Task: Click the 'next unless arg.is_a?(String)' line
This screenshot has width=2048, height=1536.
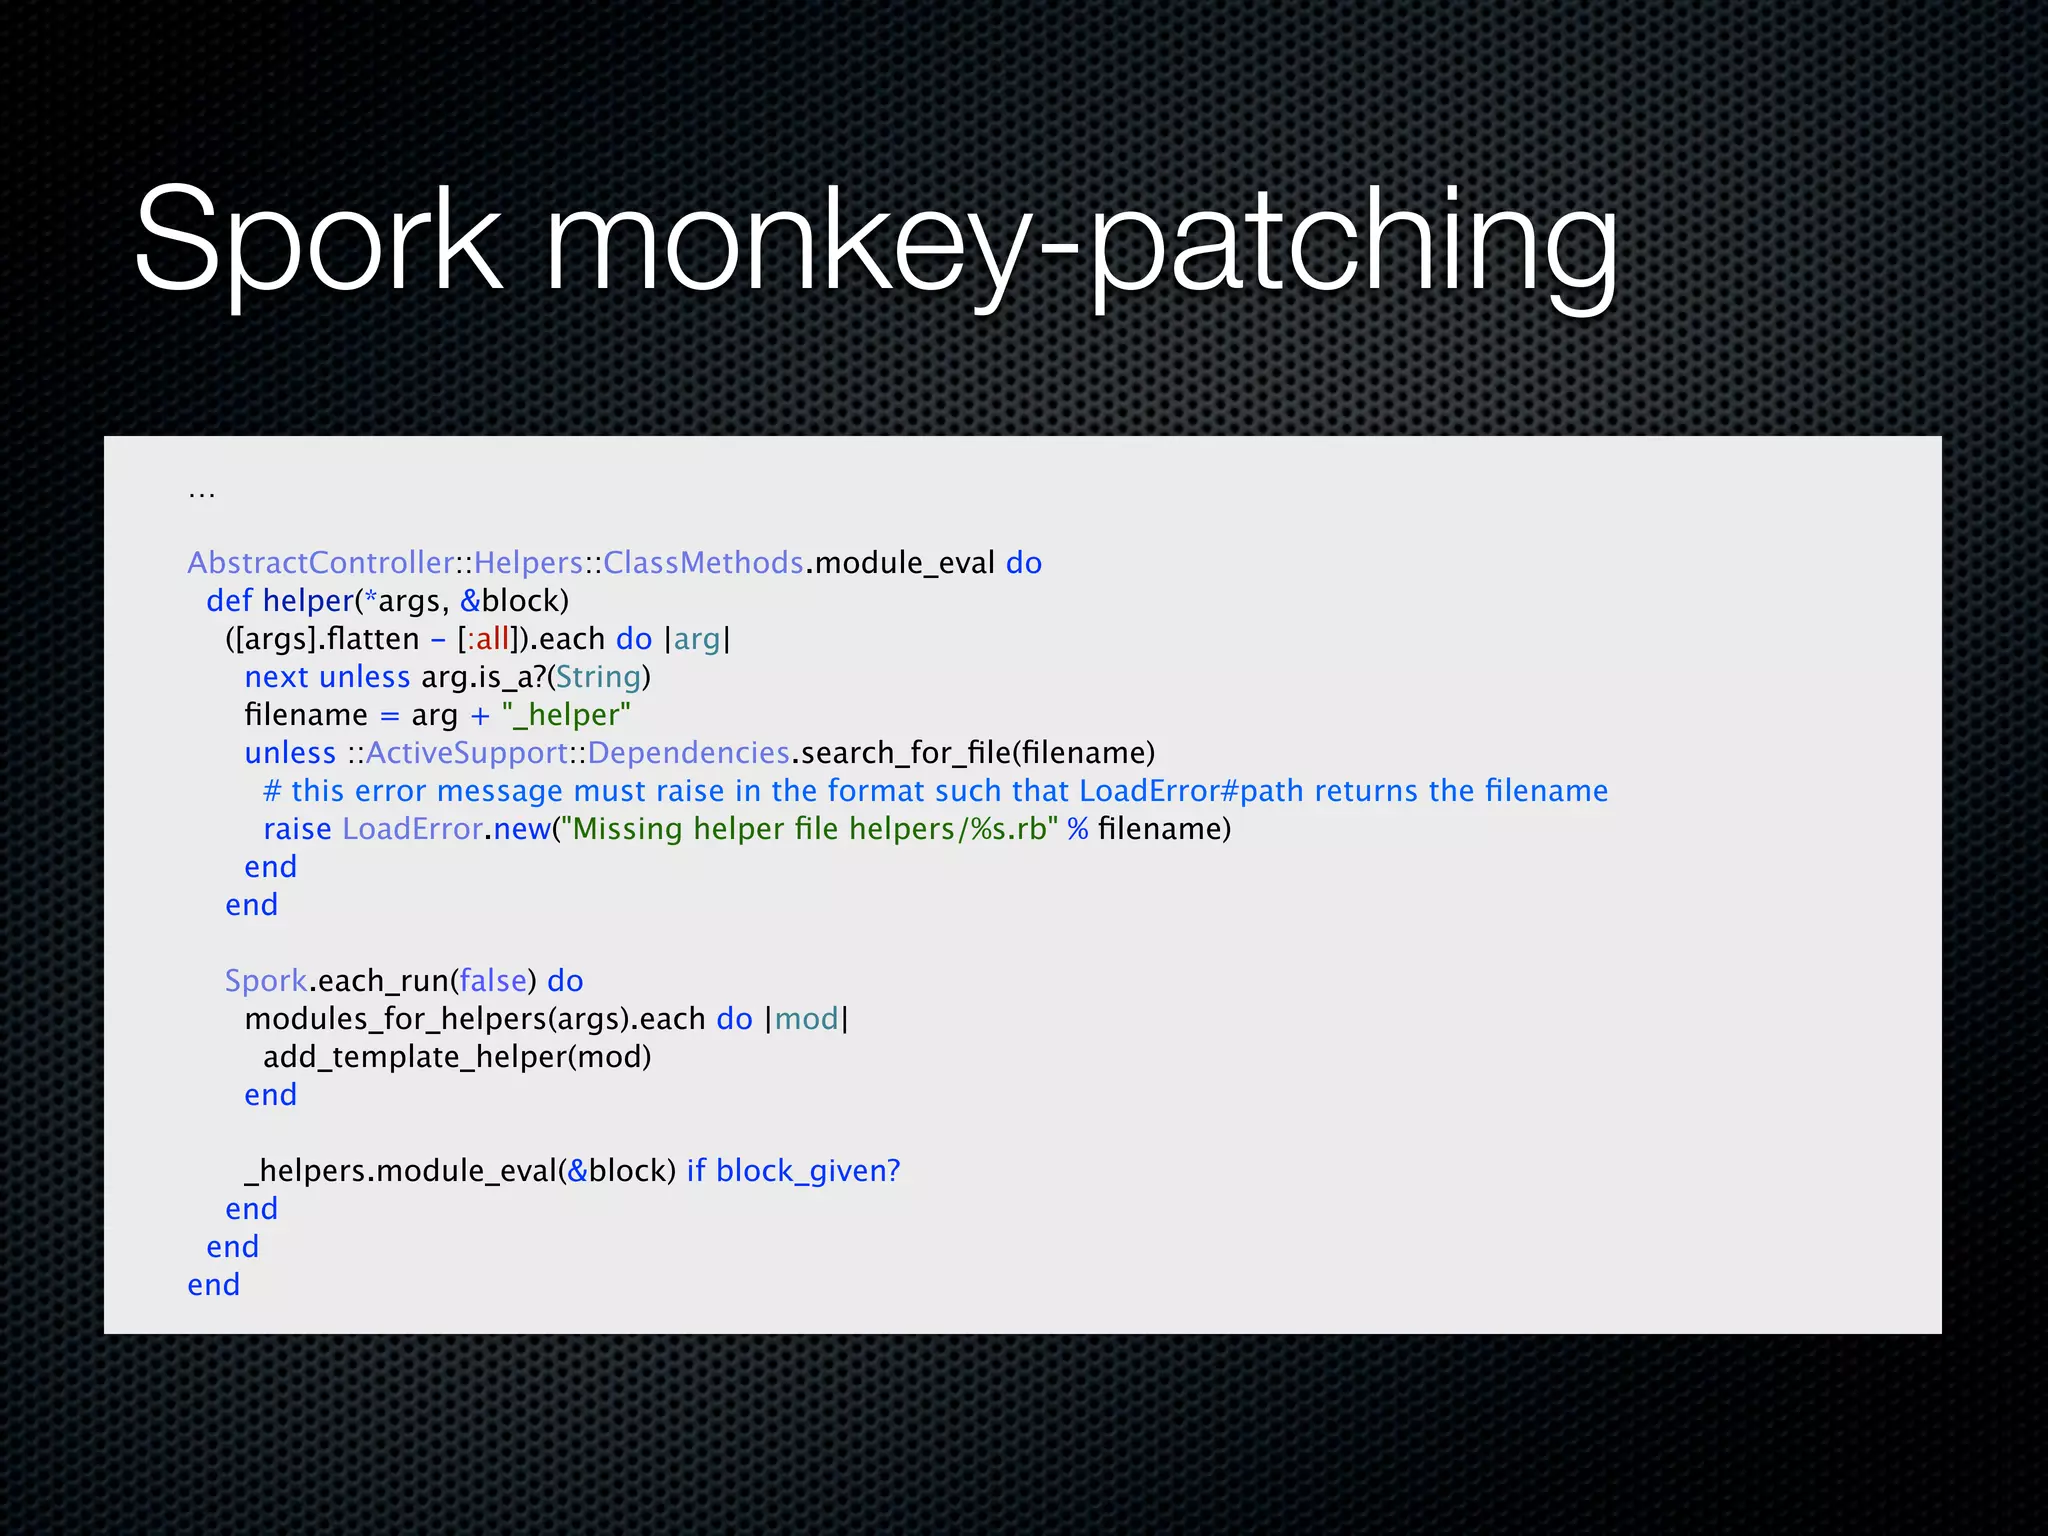Action: [x=448, y=677]
